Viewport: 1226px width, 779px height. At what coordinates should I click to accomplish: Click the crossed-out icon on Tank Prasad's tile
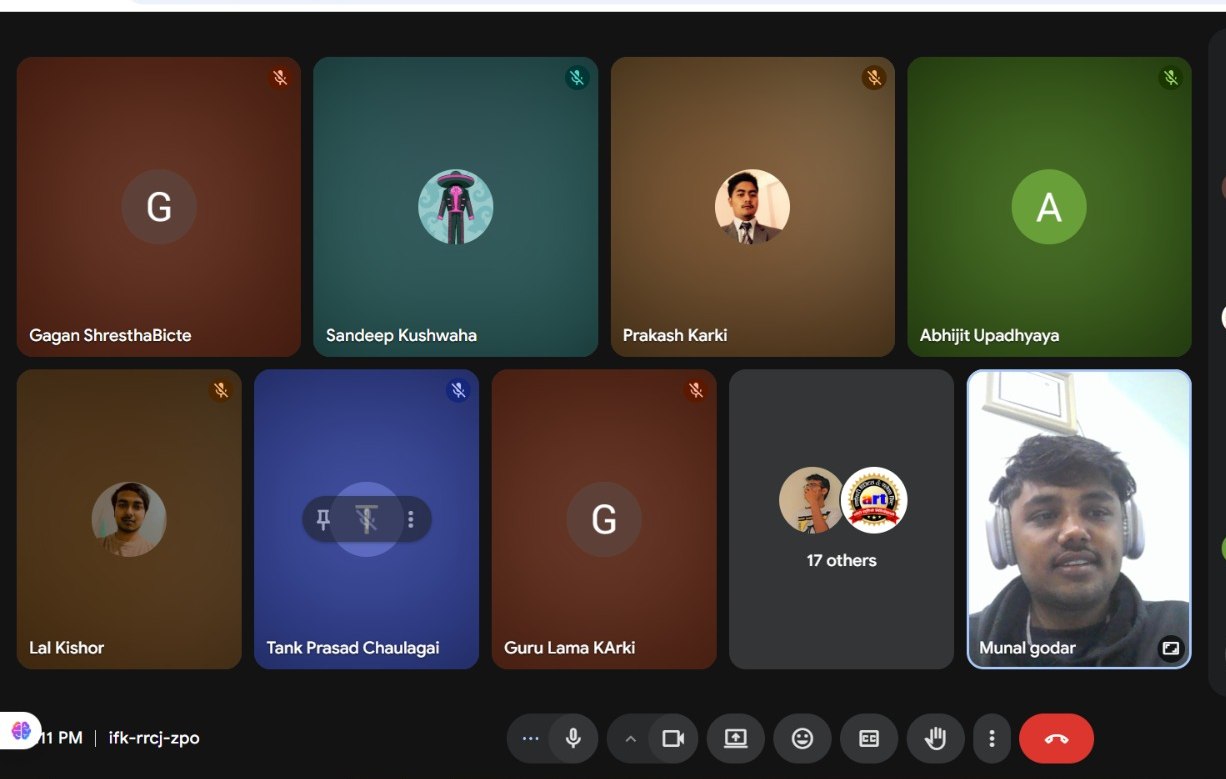pos(367,519)
